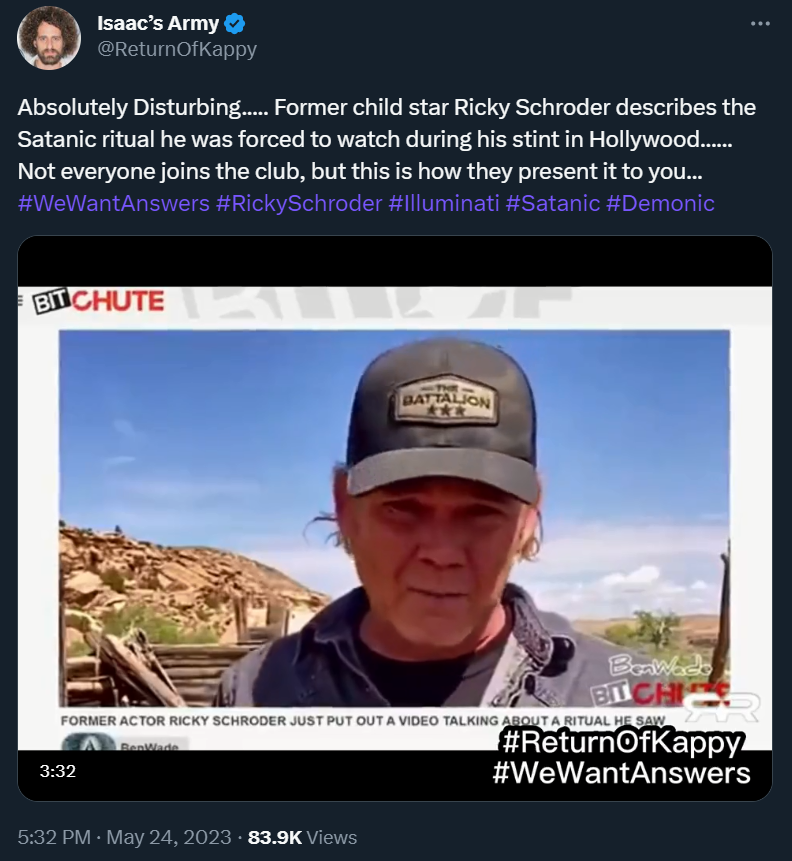
Task: Open the three-dot more options menu
Action: pyautogui.click(x=760, y=24)
